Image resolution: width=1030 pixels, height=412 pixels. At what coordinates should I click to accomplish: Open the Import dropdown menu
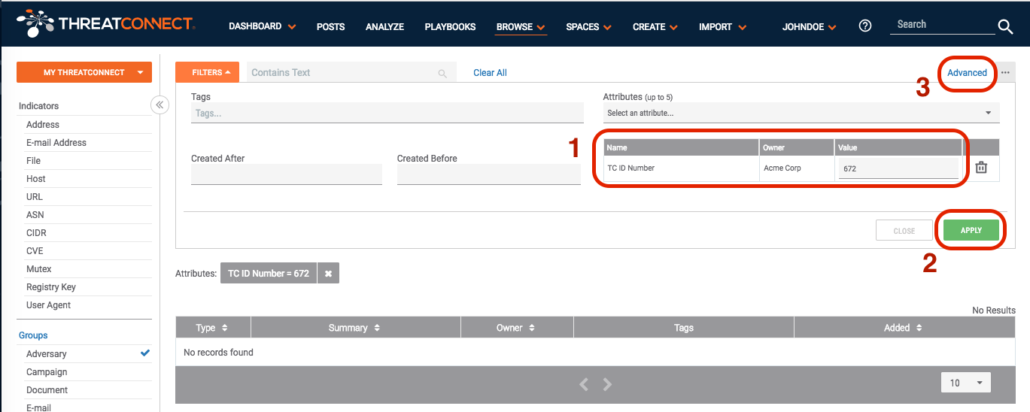tap(723, 27)
